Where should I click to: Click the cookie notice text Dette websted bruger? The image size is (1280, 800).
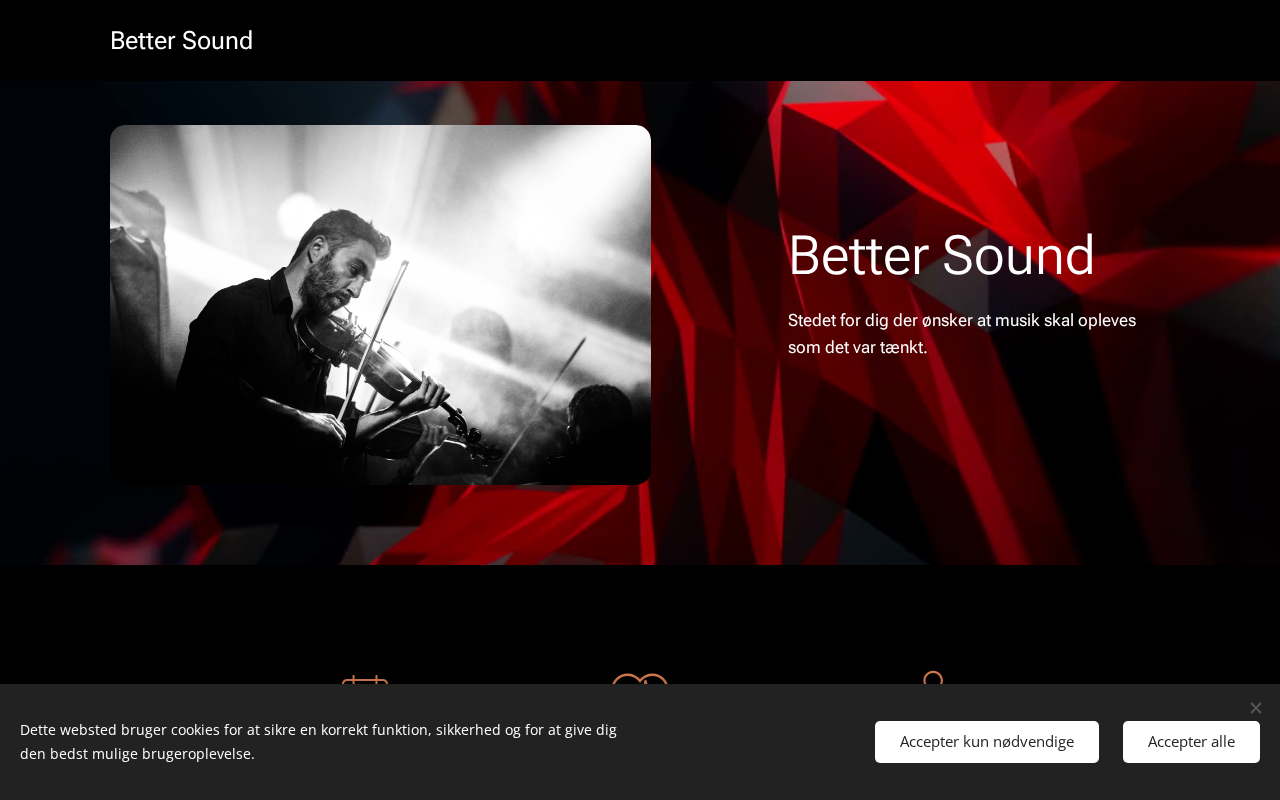pos(318,742)
